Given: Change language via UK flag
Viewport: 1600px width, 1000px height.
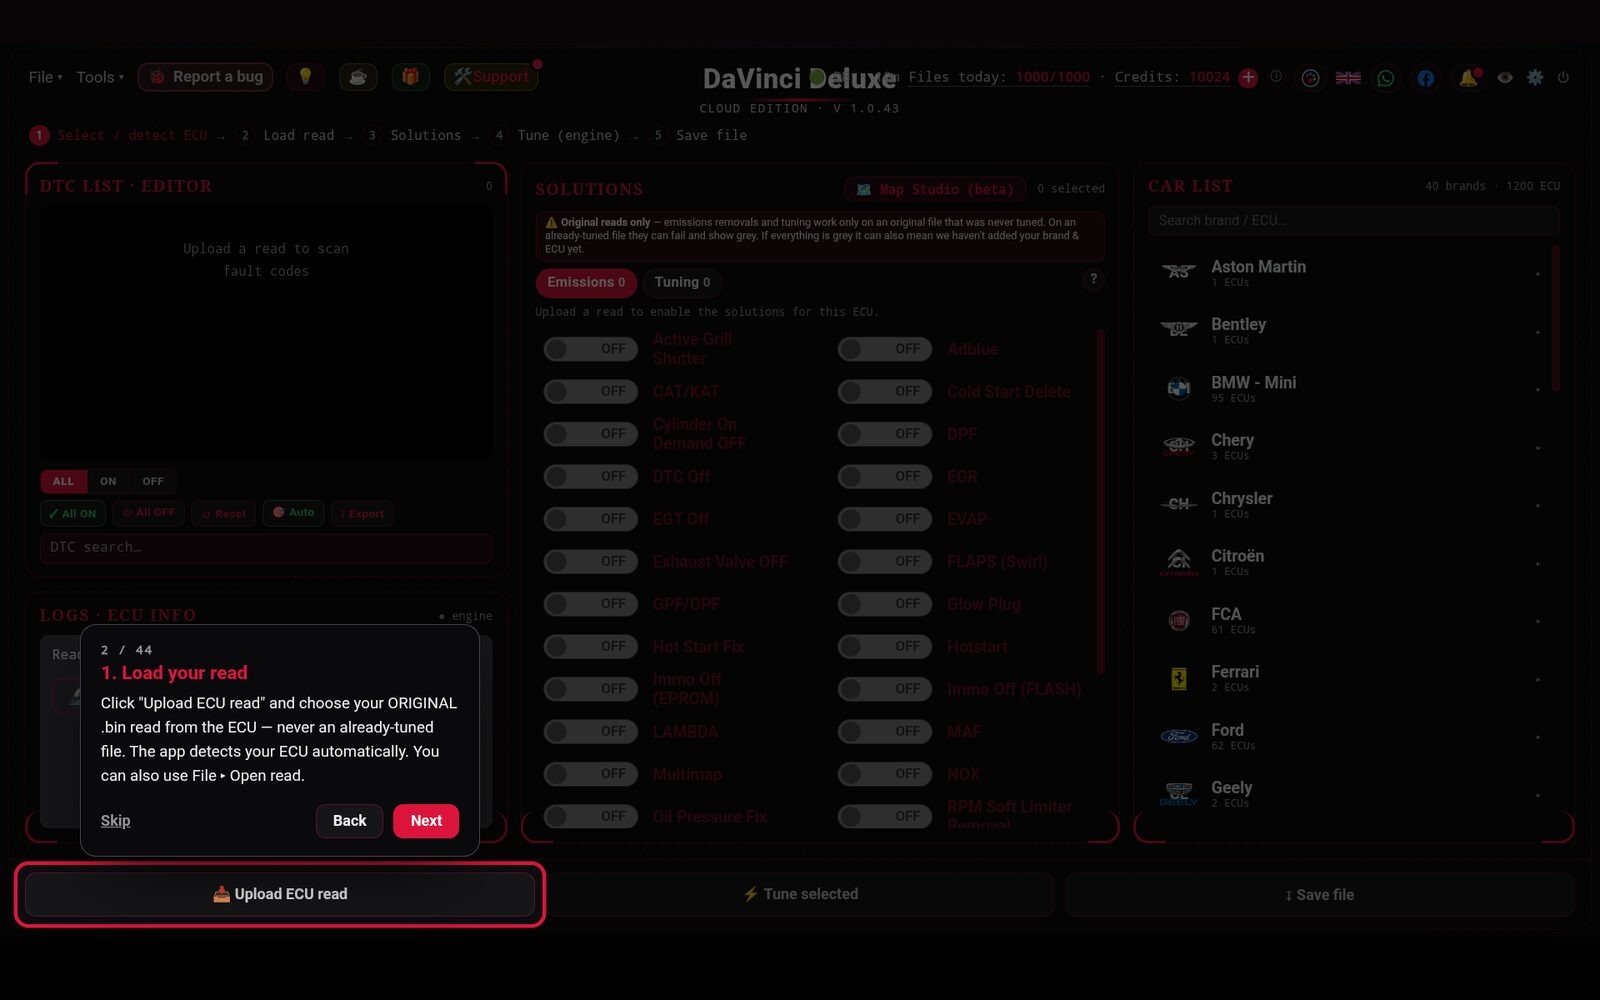Looking at the screenshot, I should pyautogui.click(x=1348, y=78).
